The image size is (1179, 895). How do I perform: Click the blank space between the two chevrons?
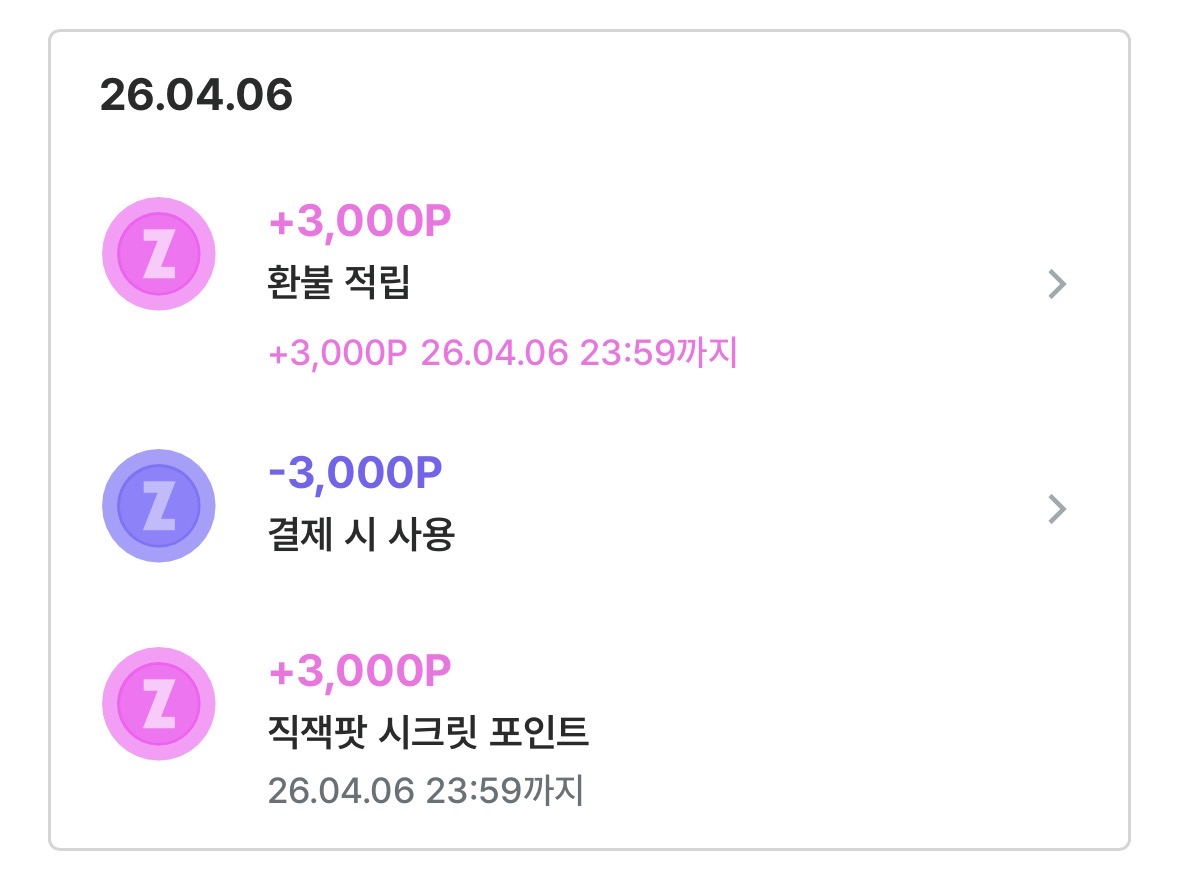pos(1057,398)
